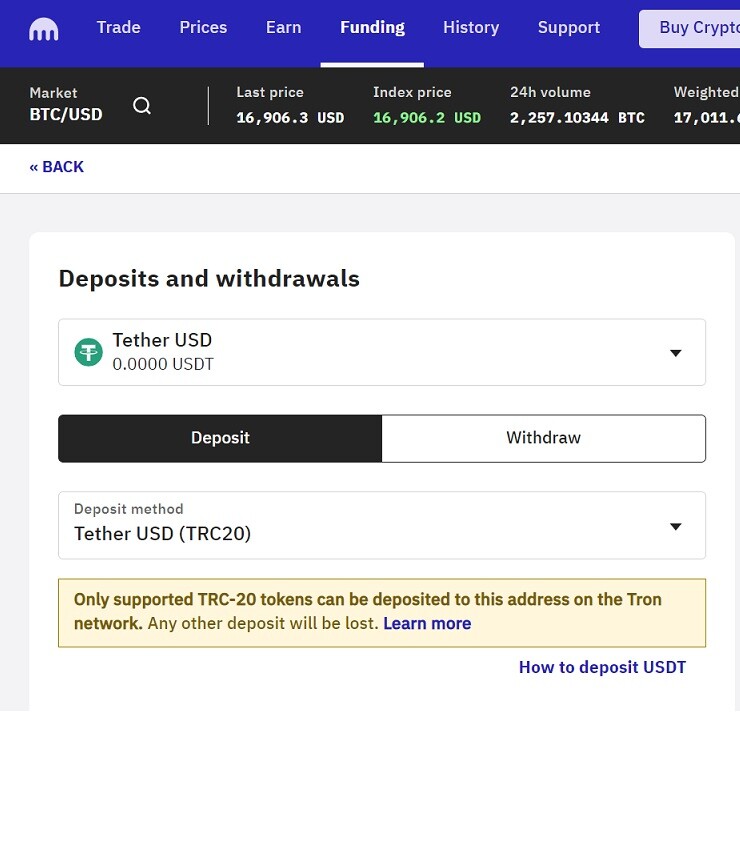
Task: Click the BTC/USD market label
Action: 66,115
